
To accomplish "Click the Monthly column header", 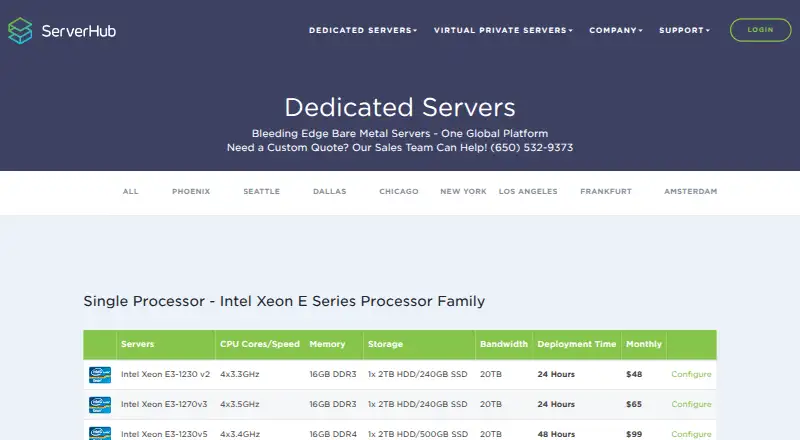I will (644, 344).
